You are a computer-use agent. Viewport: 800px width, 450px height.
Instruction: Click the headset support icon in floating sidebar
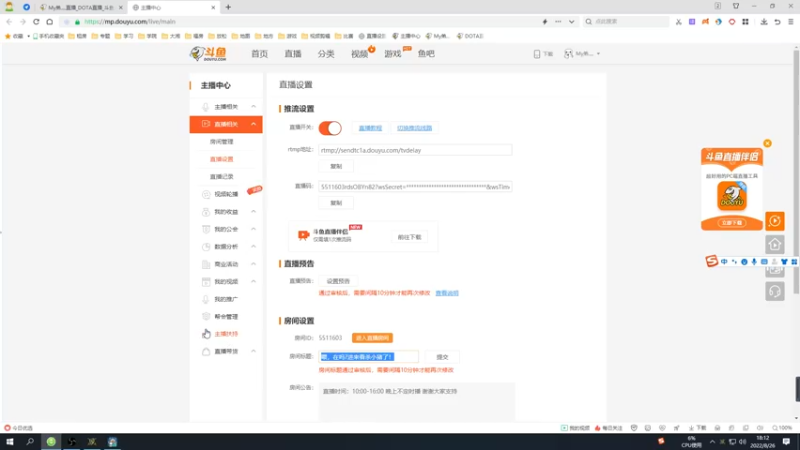pyautogui.click(x=774, y=291)
